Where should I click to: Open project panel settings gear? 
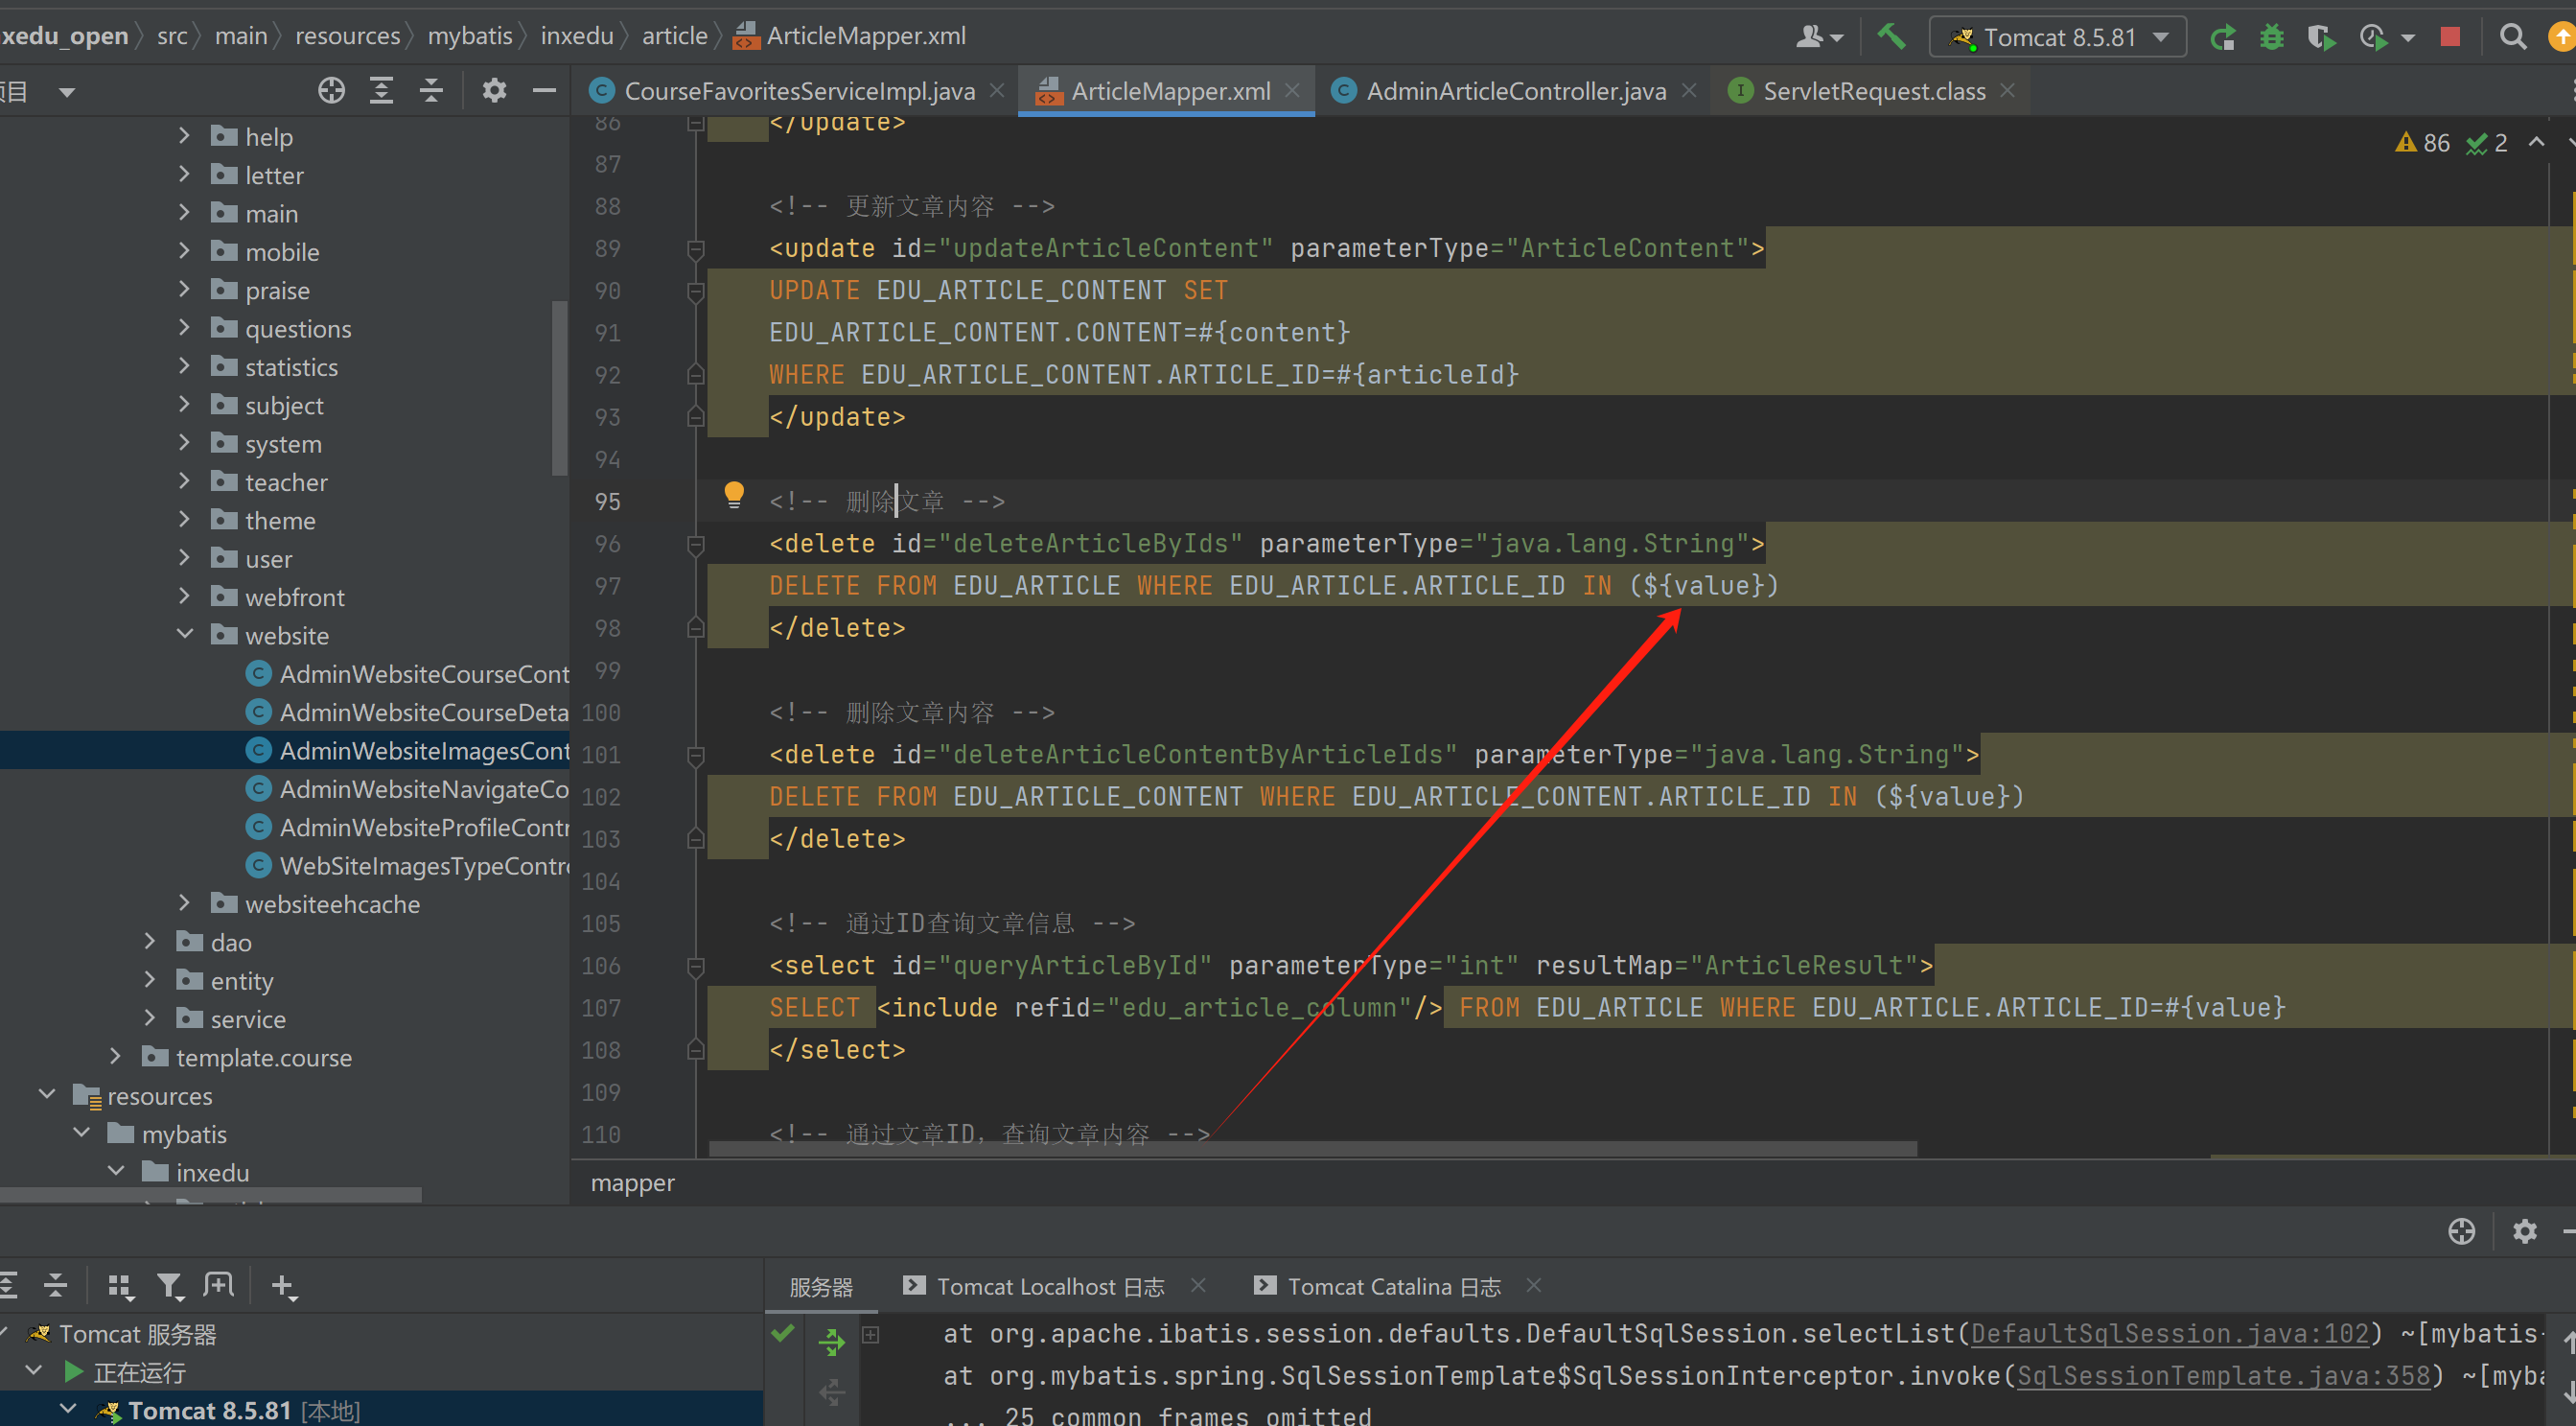pos(494,91)
